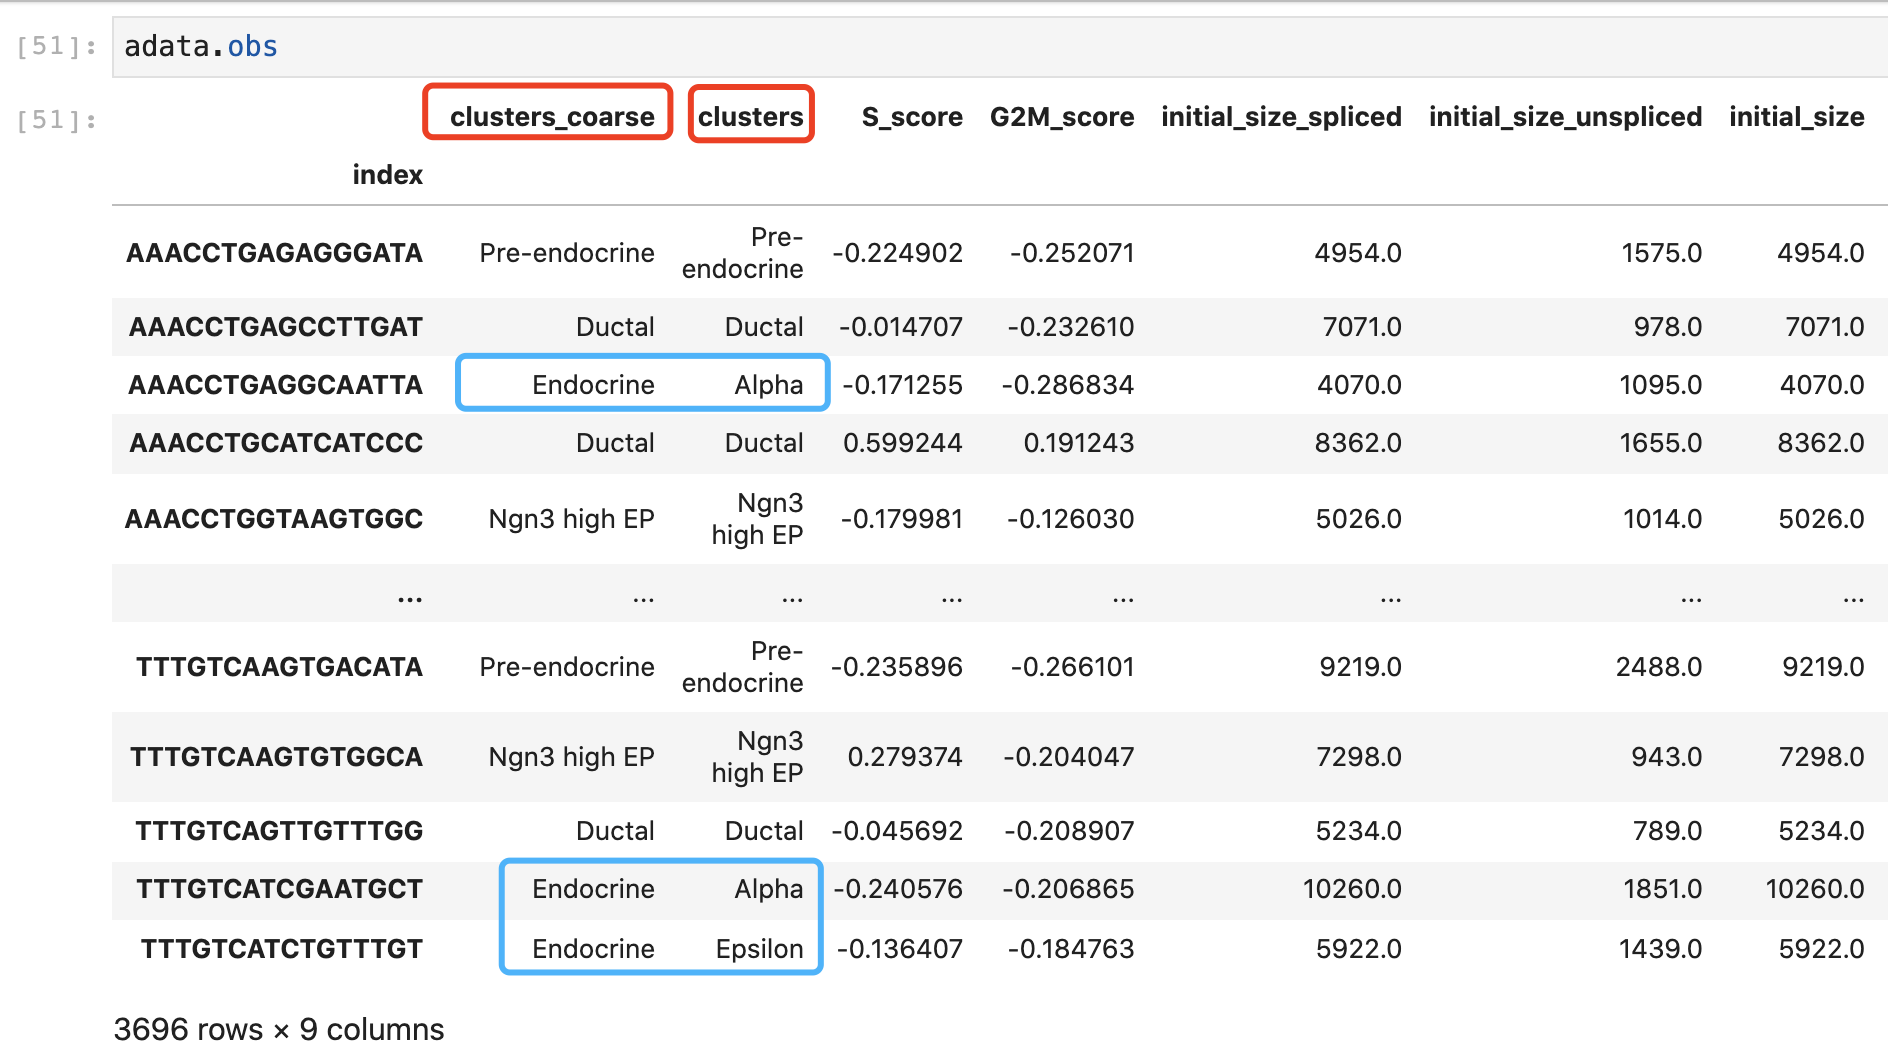Click the Ngn3 high EP cluster cell
Viewport: 1888px width, 1064px height.
pos(755,518)
